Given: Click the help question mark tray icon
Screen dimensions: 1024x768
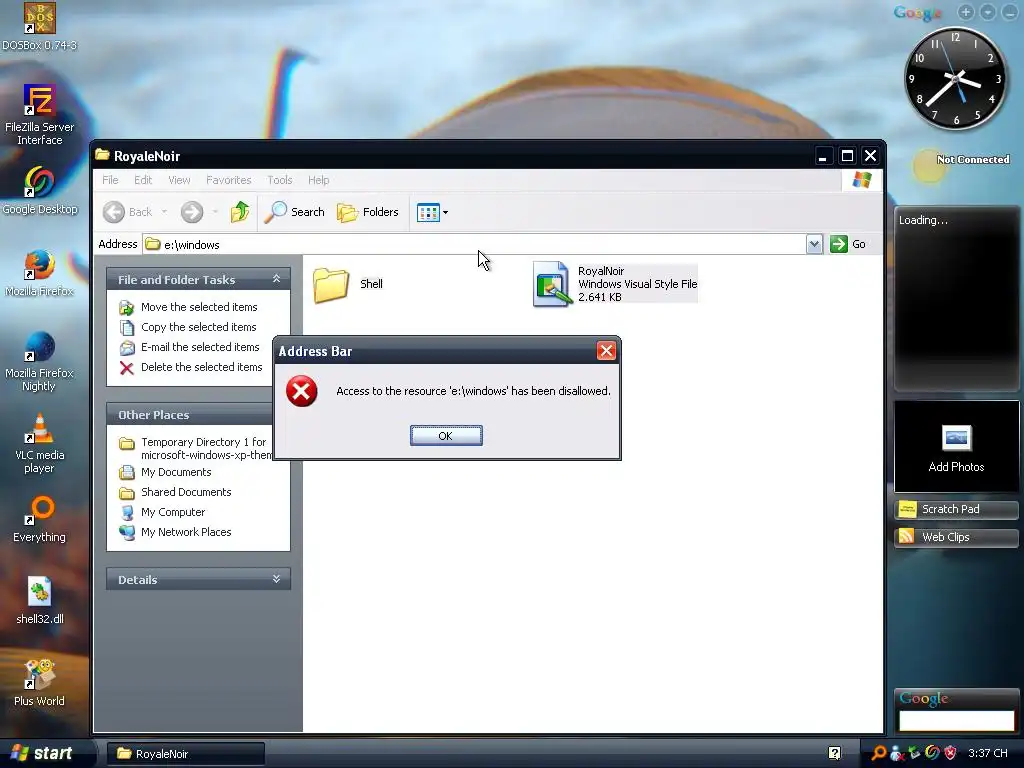Looking at the screenshot, I should (835, 753).
